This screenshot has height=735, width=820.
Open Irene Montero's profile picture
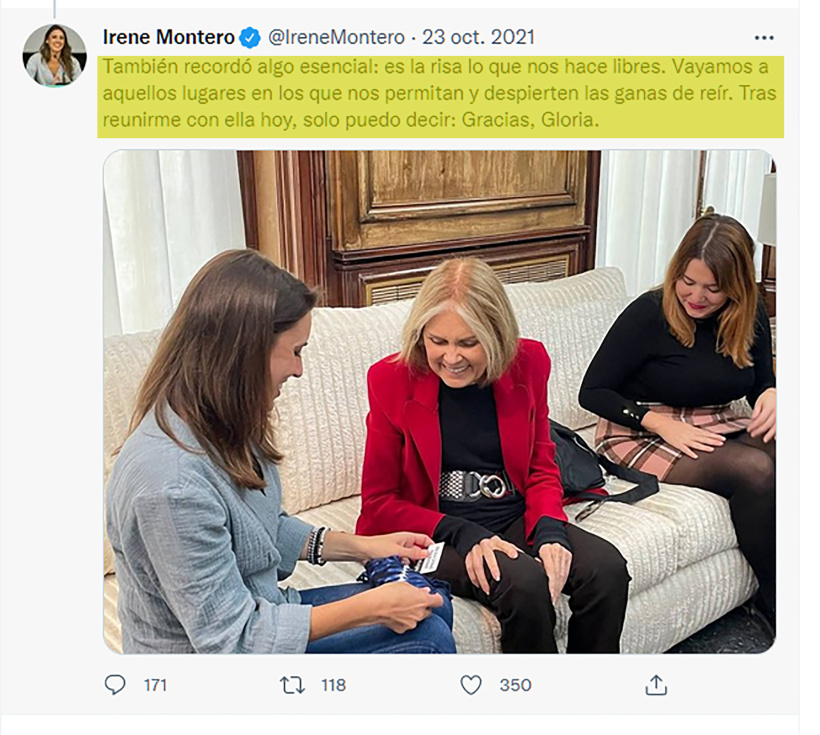coord(54,55)
